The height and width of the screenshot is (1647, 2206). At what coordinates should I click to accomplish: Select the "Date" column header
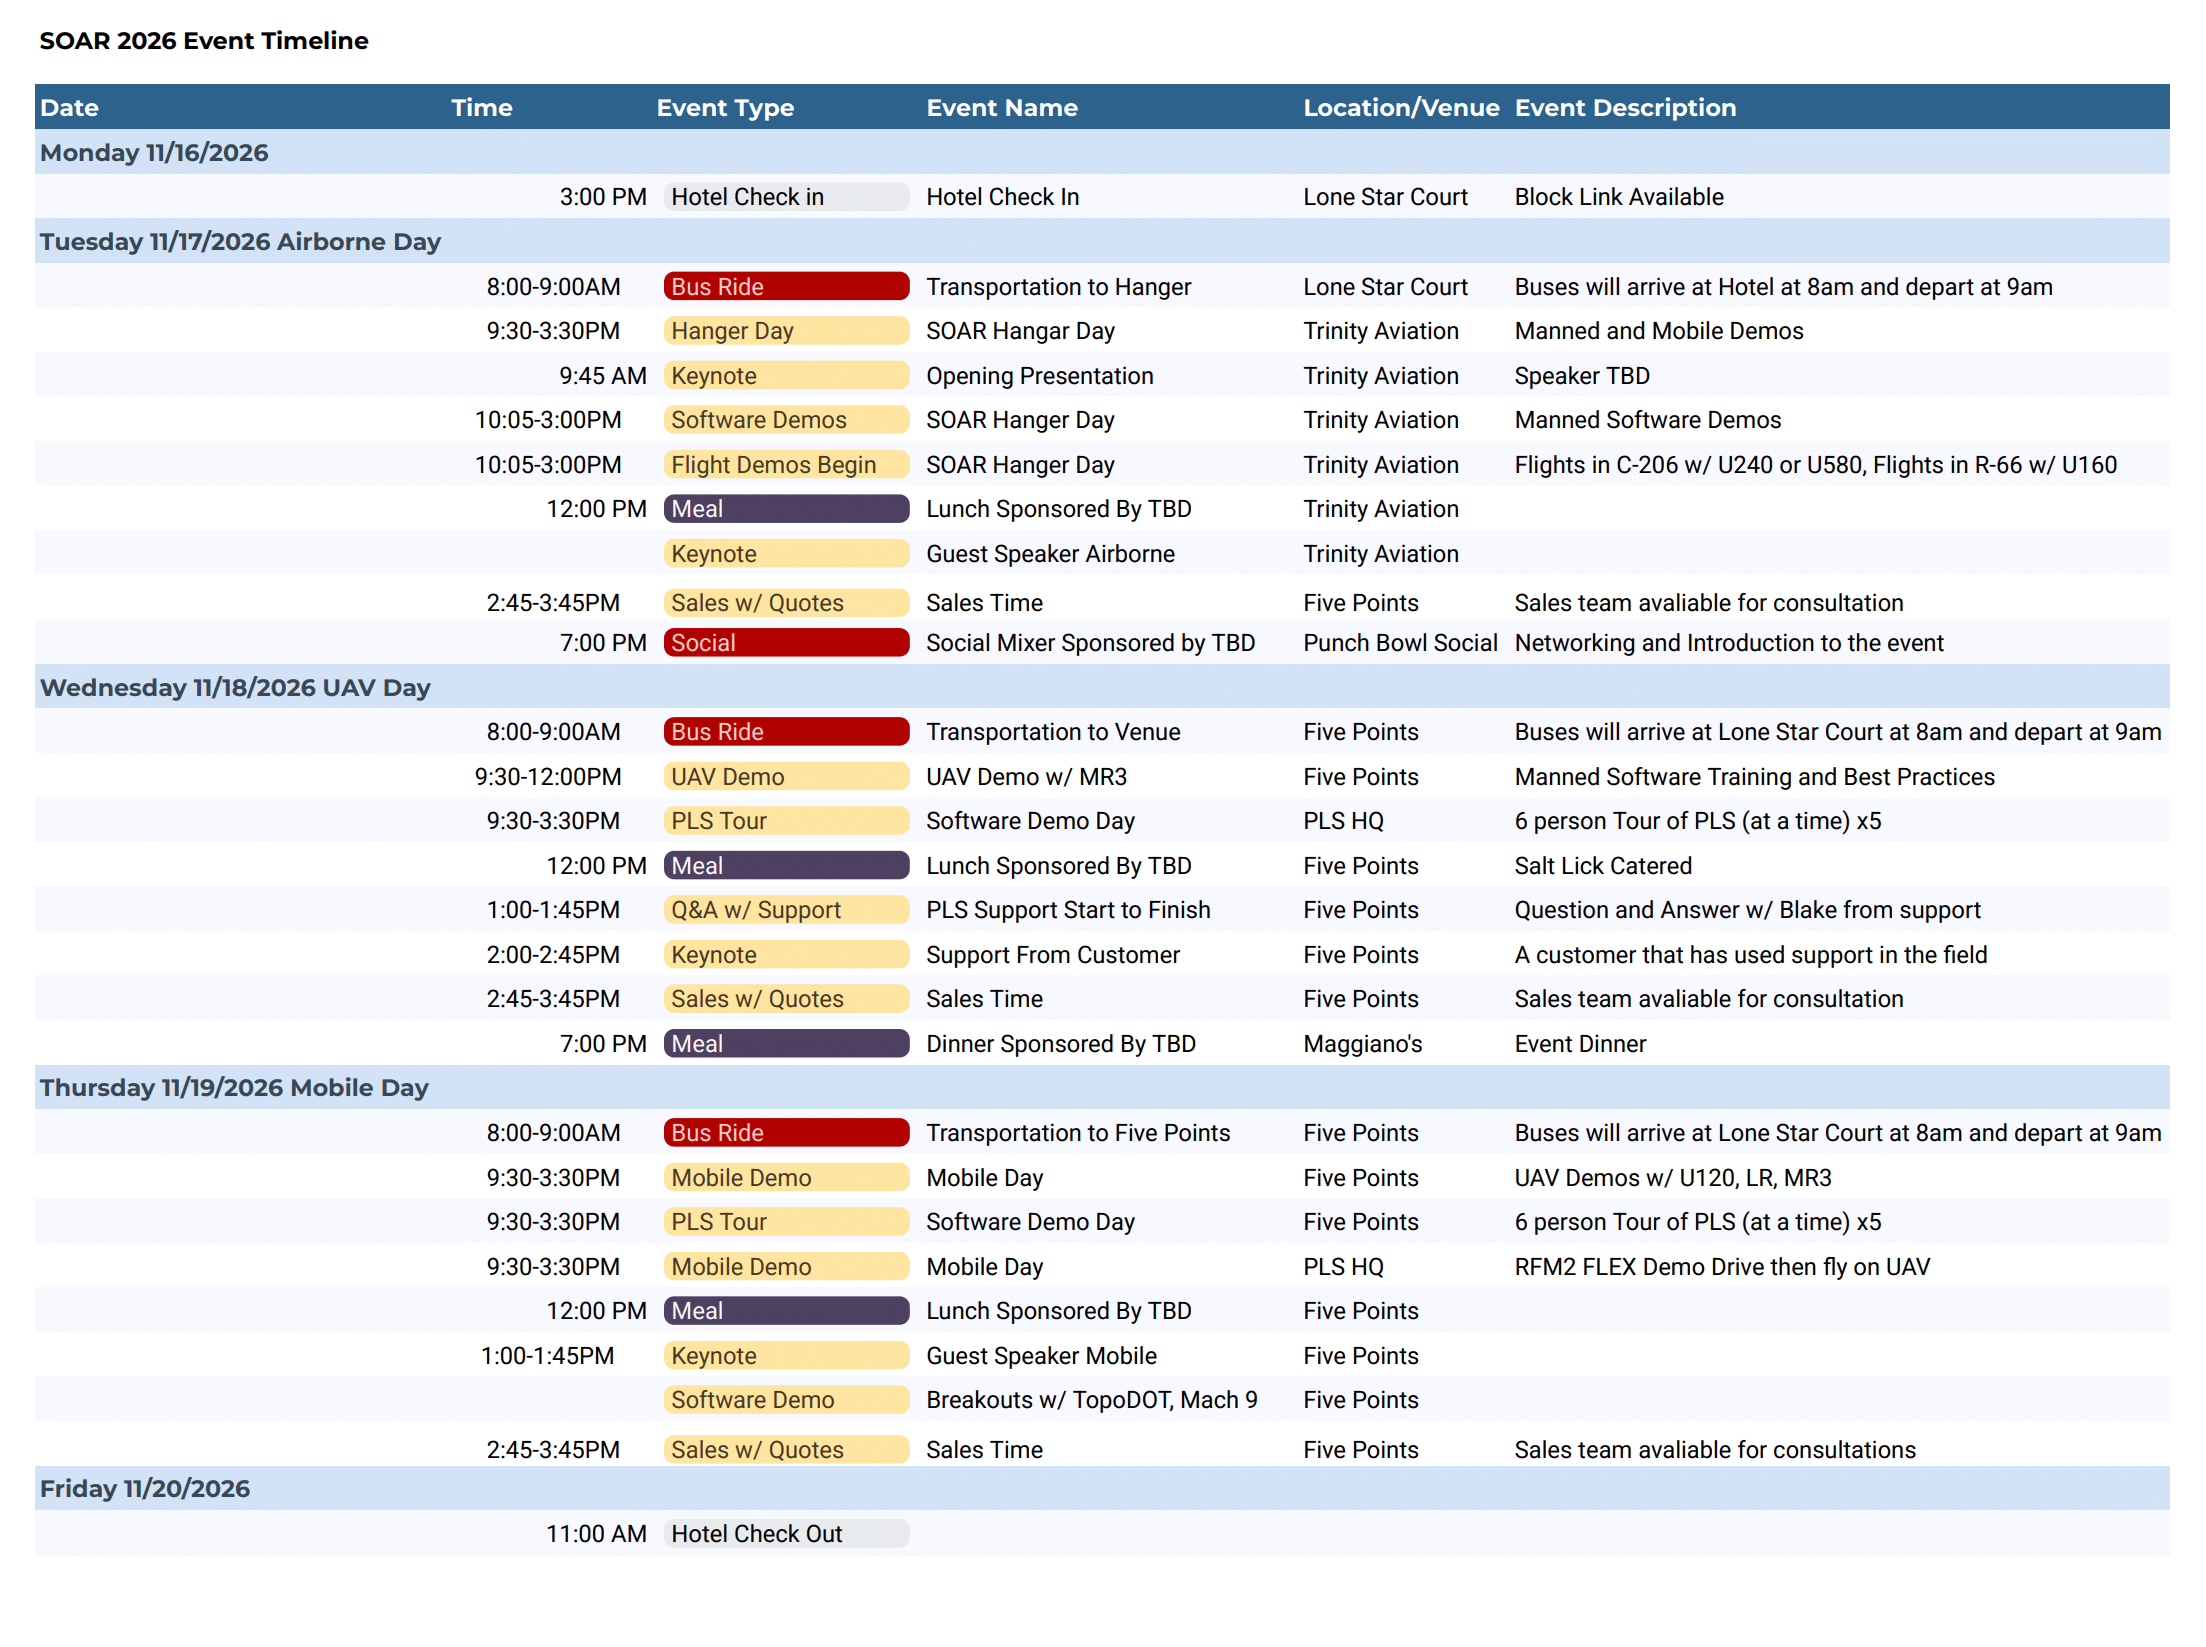coord(69,108)
